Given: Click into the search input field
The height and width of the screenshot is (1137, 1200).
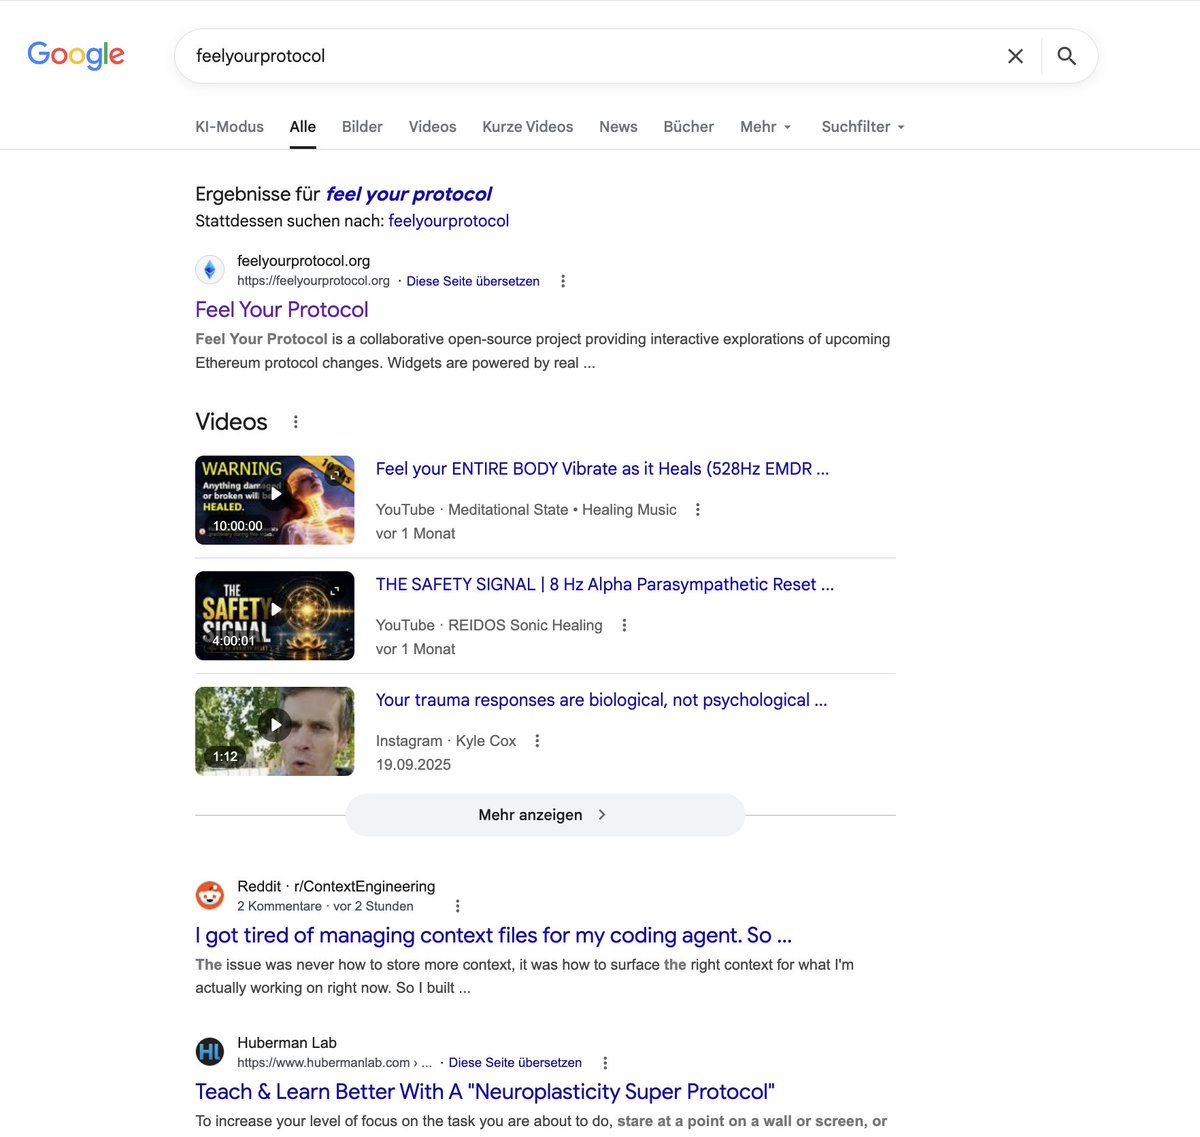Looking at the screenshot, I should coord(590,56).
